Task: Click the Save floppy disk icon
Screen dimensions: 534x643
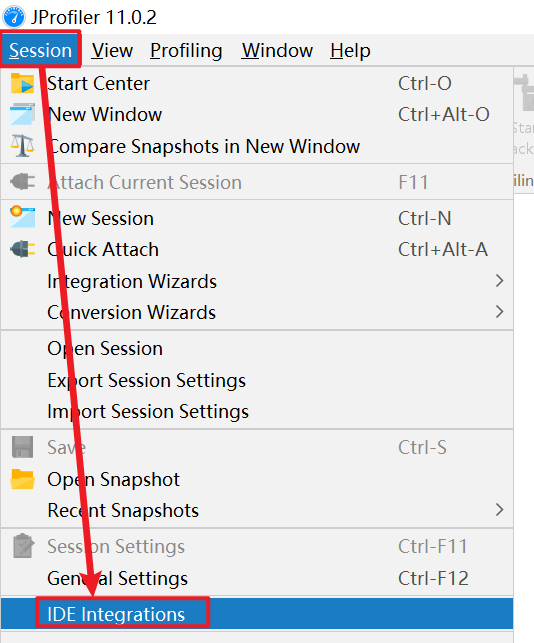Action: pyautogui.click(x=22, y=447)
